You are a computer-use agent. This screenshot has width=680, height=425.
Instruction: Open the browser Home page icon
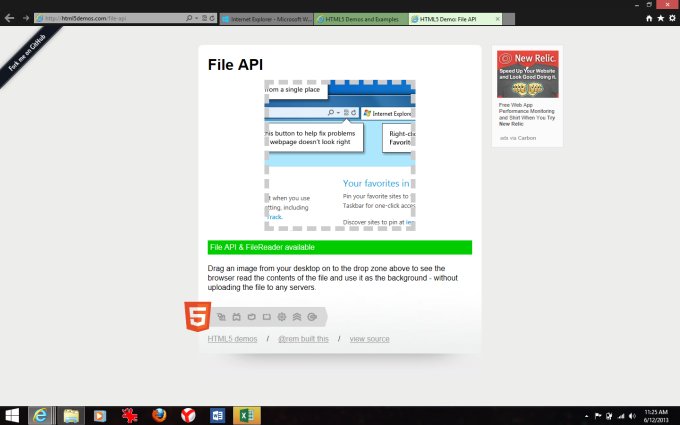pyautogui.click(x=649, y=18)
